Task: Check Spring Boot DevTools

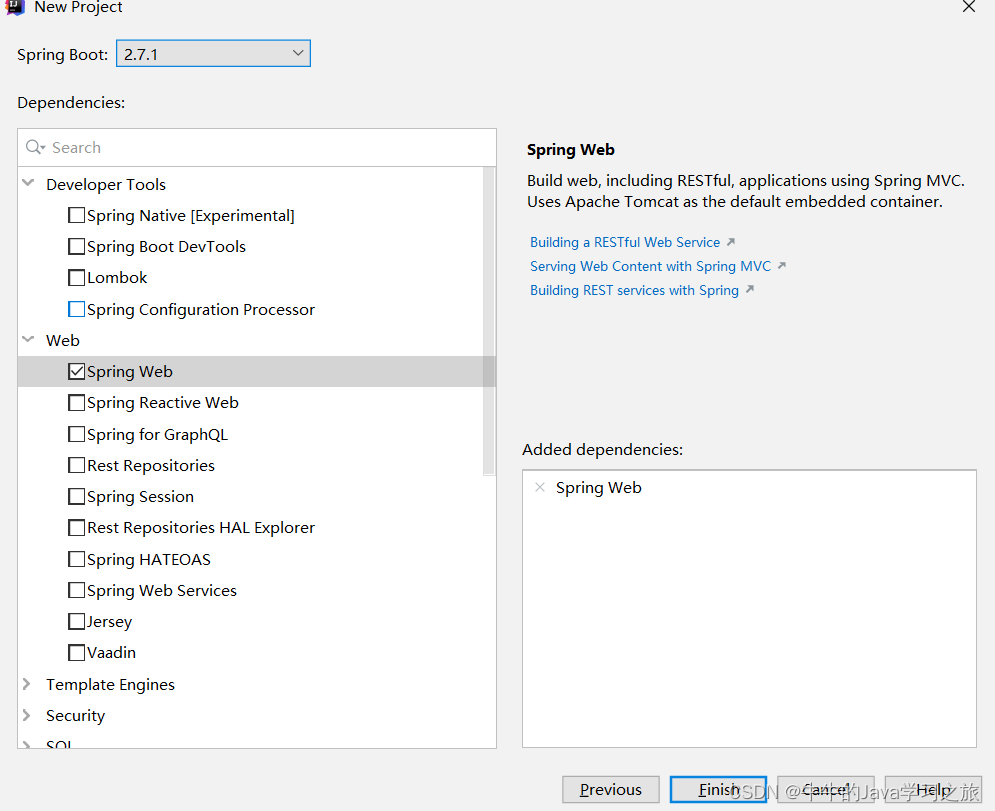Action: tap(76, 246)
